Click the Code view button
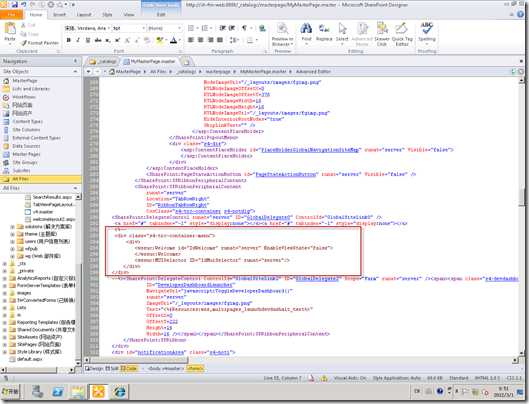This screenshot has height=404, width=529. pos(129,368)
